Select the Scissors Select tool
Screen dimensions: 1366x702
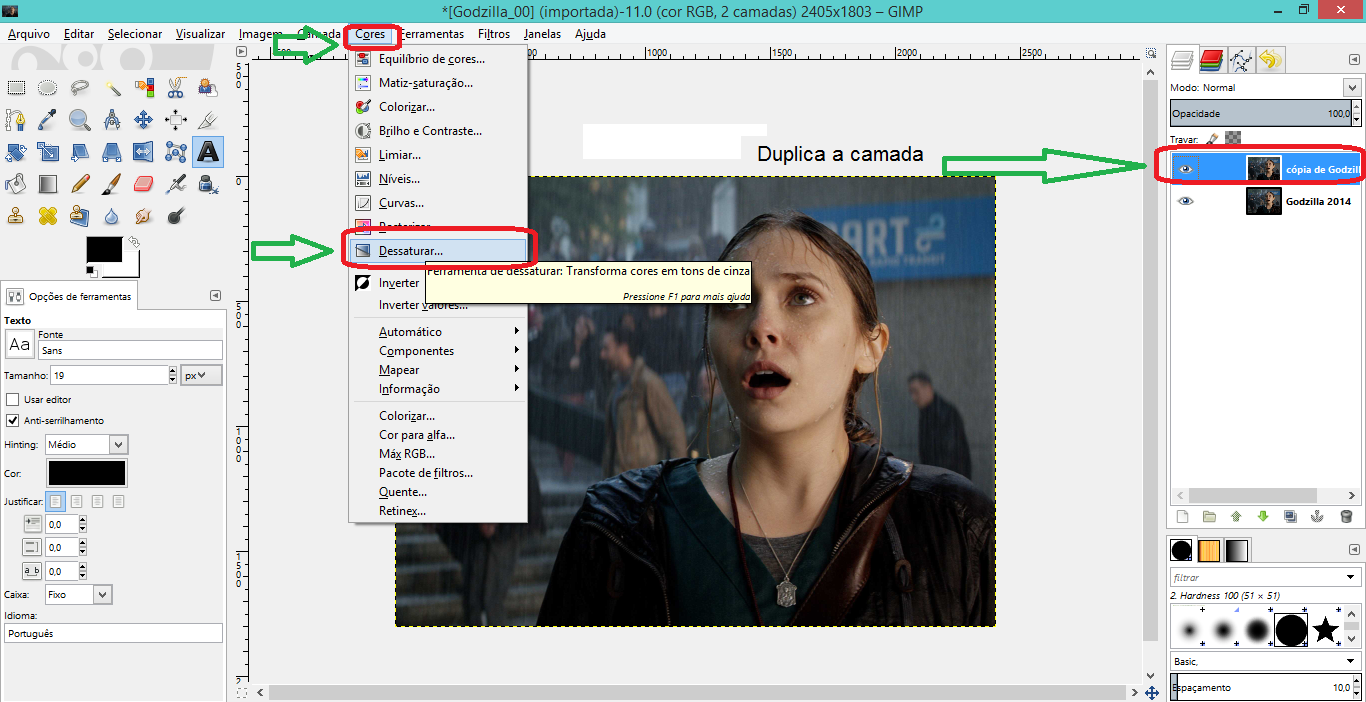tap(176, 88)
